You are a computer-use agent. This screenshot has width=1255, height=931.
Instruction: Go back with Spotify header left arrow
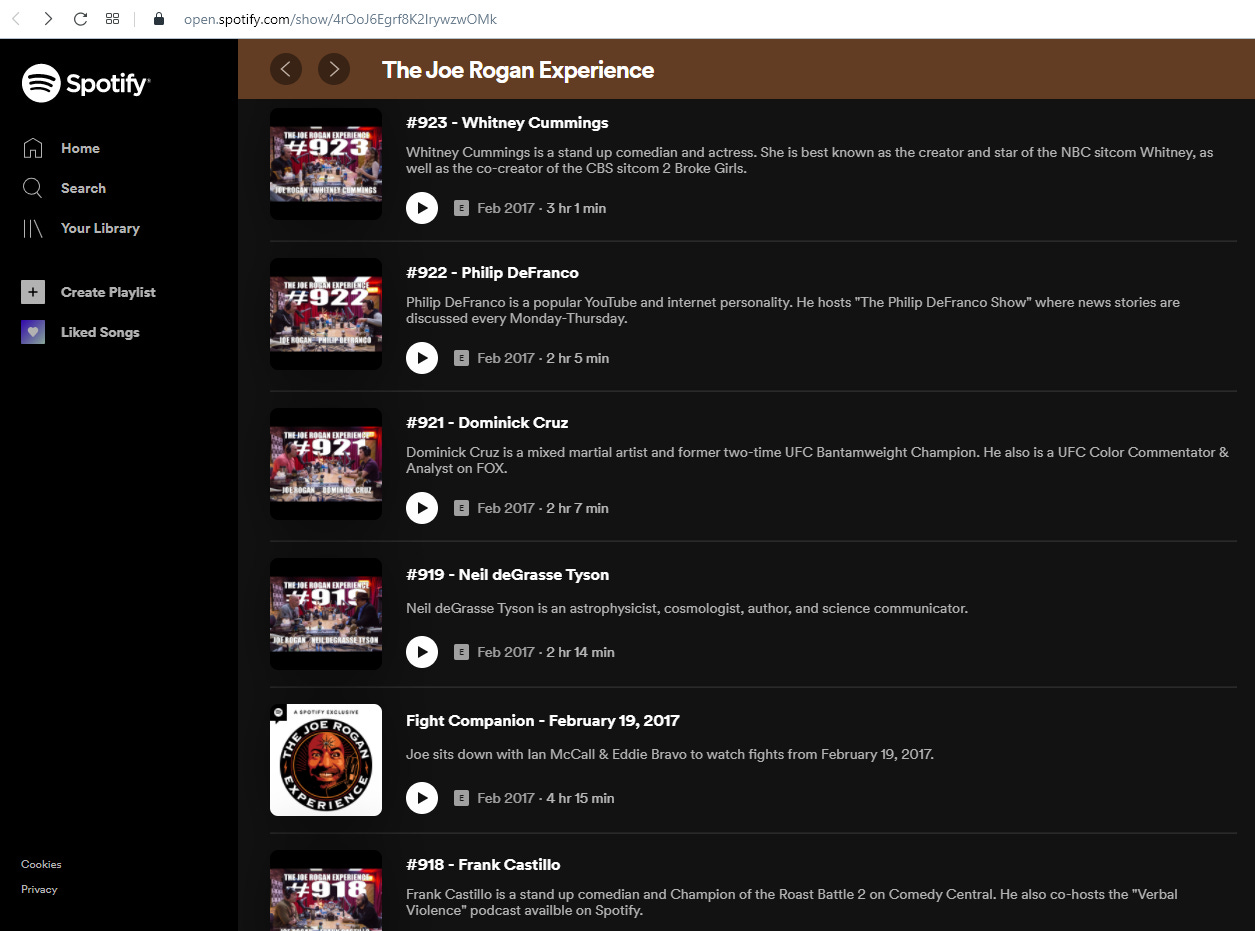click(x=286, y=69)
